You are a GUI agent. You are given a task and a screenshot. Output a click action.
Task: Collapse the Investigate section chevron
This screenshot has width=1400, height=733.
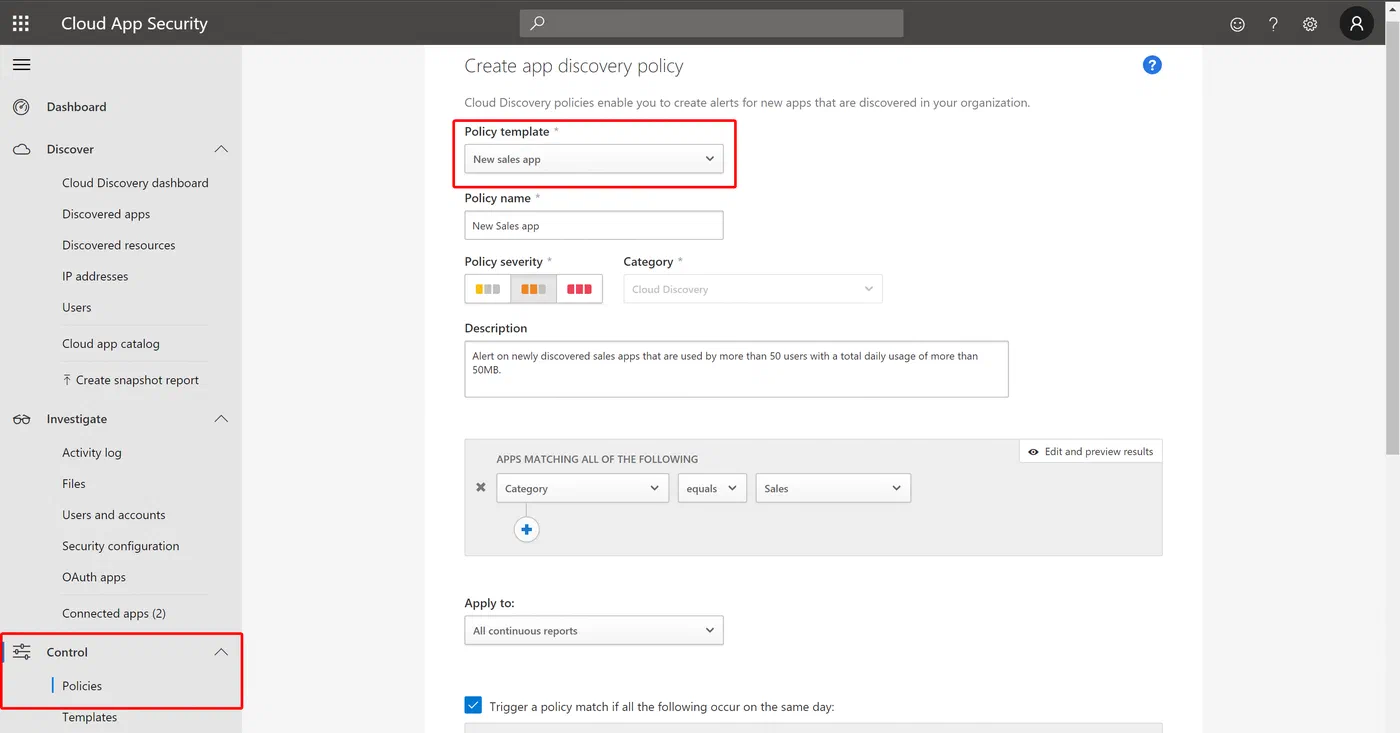[x=221, y=419]
